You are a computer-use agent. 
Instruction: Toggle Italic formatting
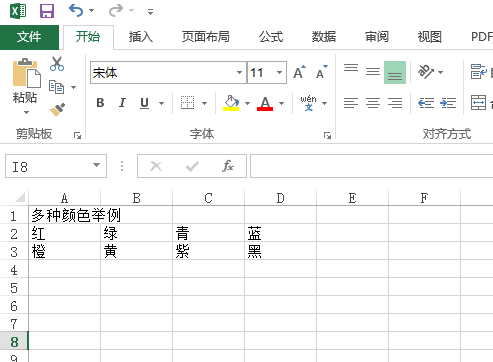point(122,103)
